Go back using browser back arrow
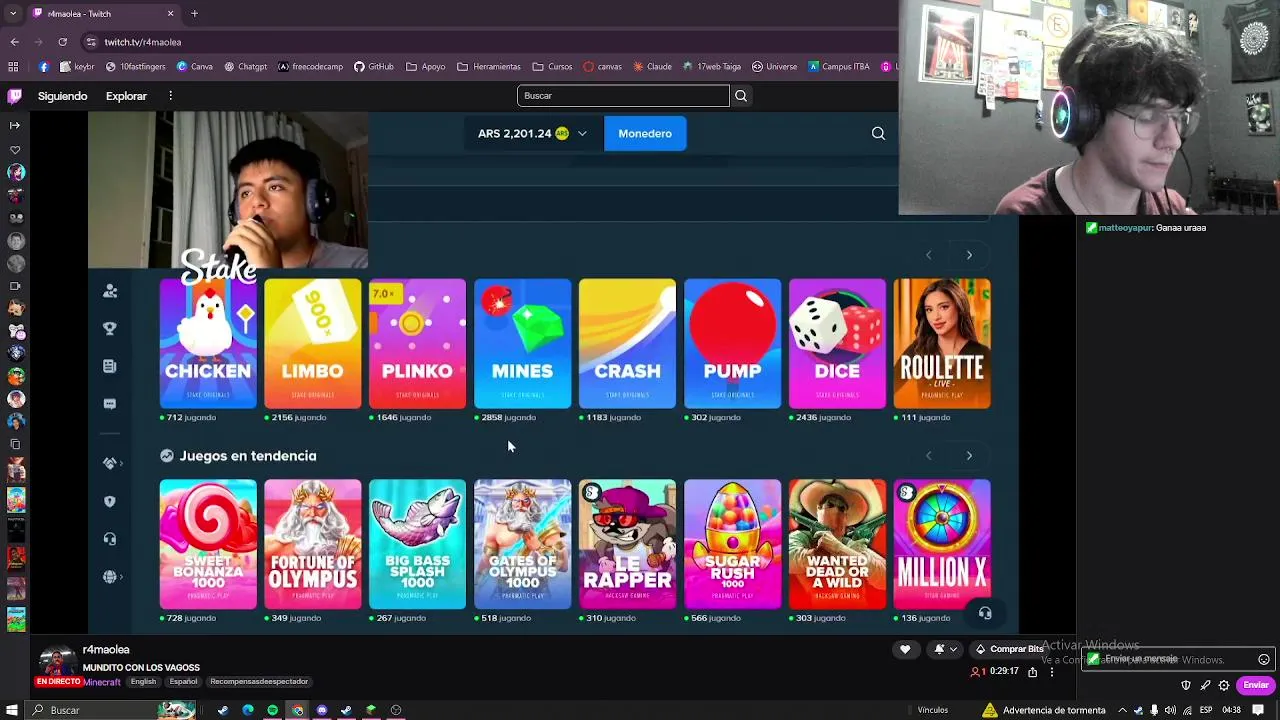The width and height of the screenshot is (1280, 720). click(14, 42)
